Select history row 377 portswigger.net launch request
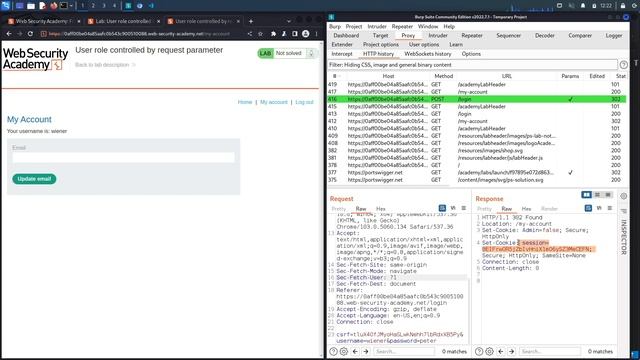 point(477,173)
